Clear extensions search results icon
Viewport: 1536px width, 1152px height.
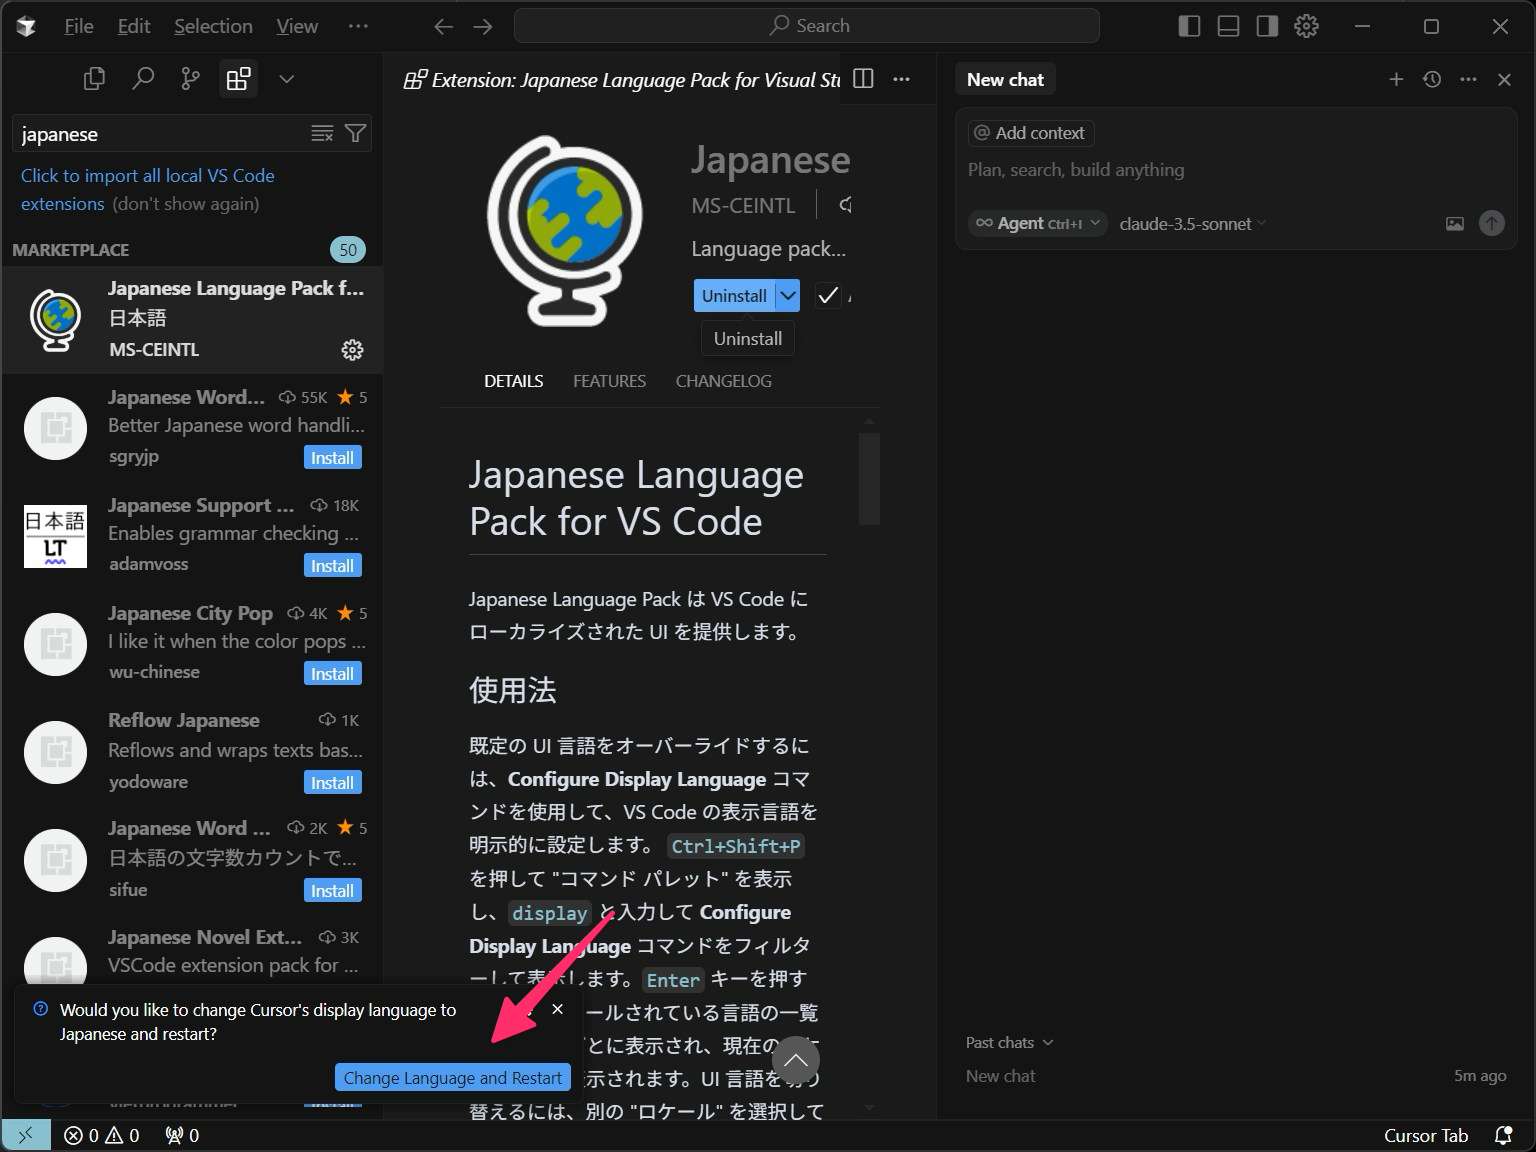322,134
